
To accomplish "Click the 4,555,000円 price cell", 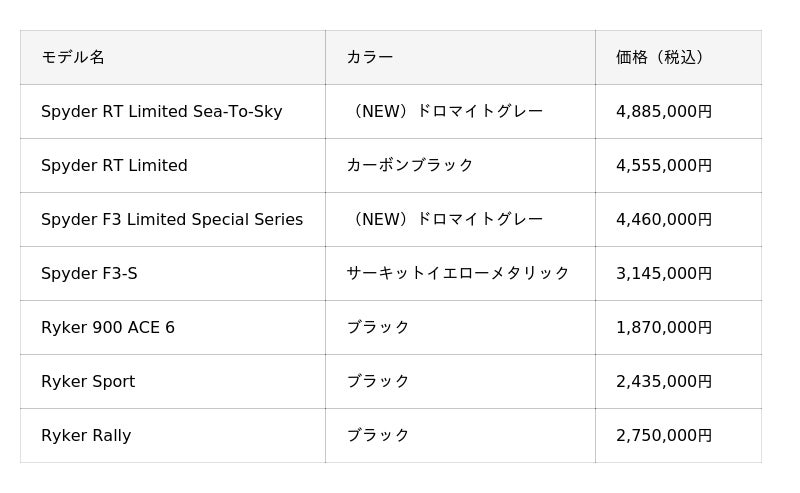I will click(678, 165).
